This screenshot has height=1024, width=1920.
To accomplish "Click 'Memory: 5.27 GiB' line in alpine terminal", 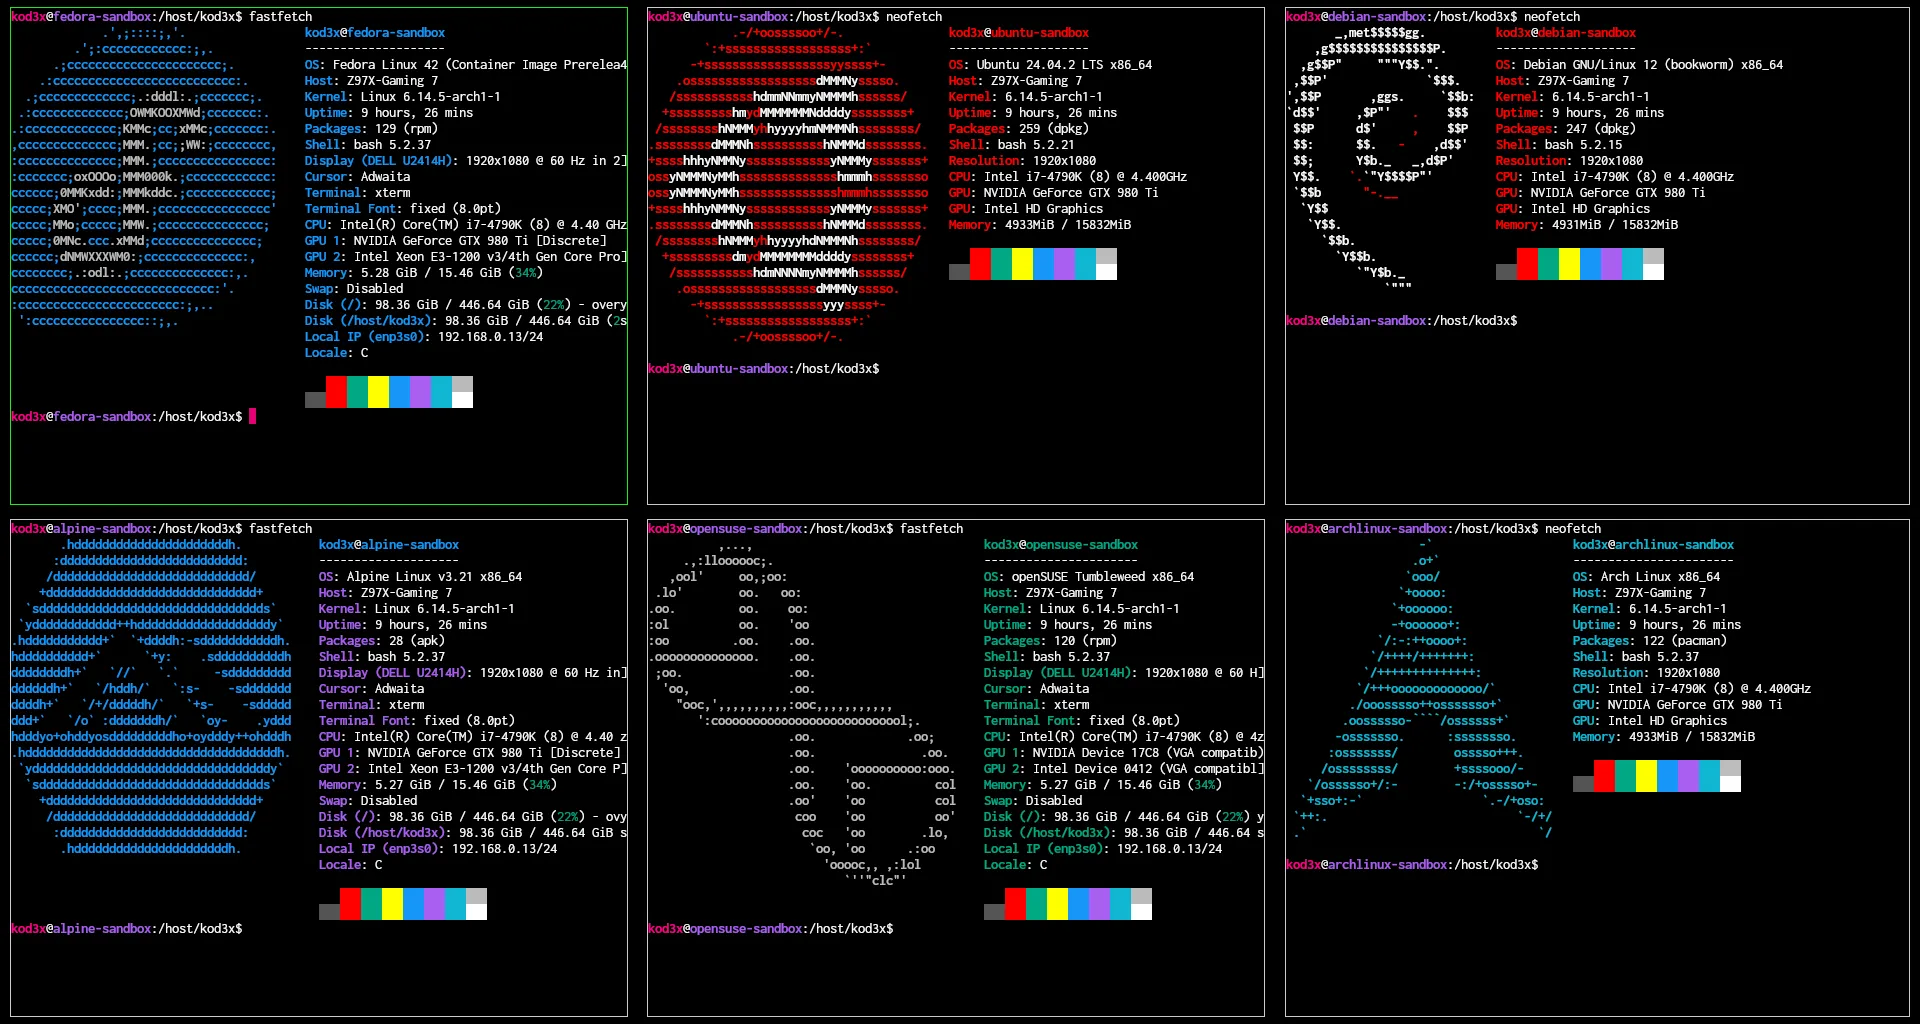I will pyautogui.click(x=438, y=785).
